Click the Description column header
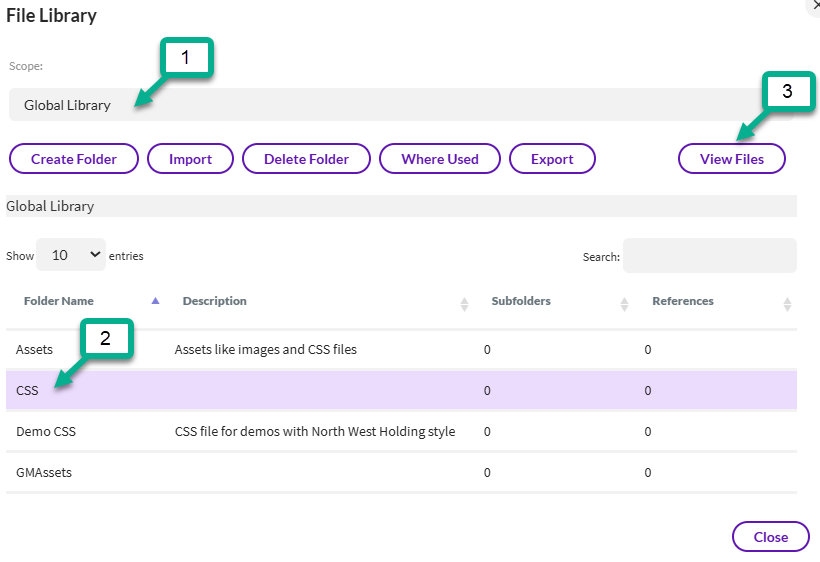Screen dimensions: 820x562 215,301
